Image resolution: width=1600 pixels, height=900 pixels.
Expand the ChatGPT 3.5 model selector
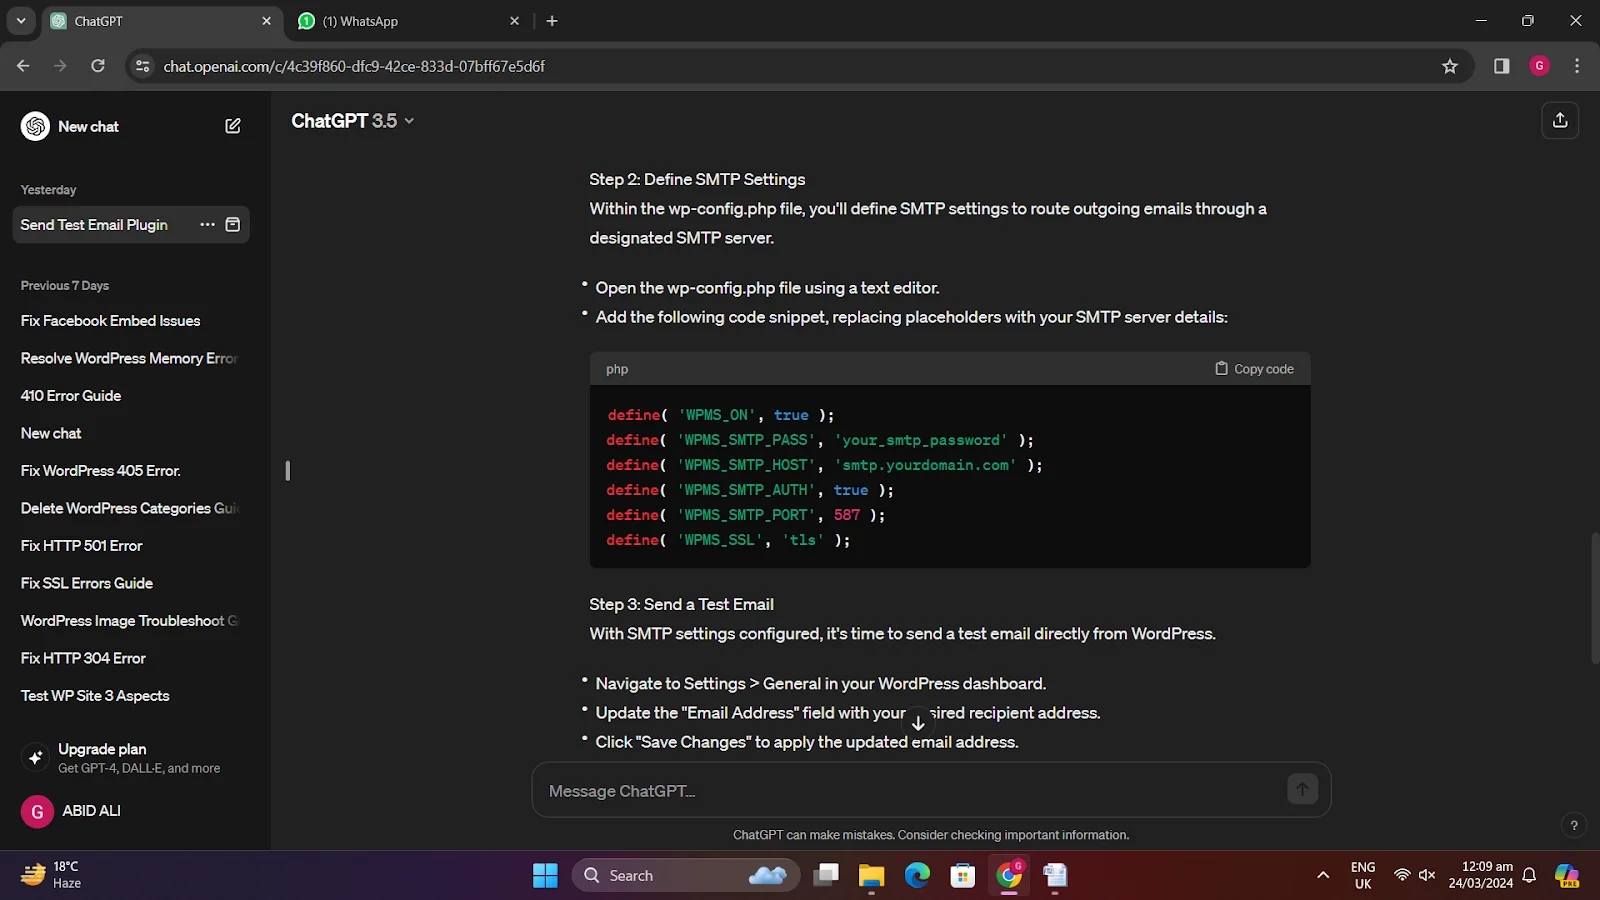(x=352, y=121)
